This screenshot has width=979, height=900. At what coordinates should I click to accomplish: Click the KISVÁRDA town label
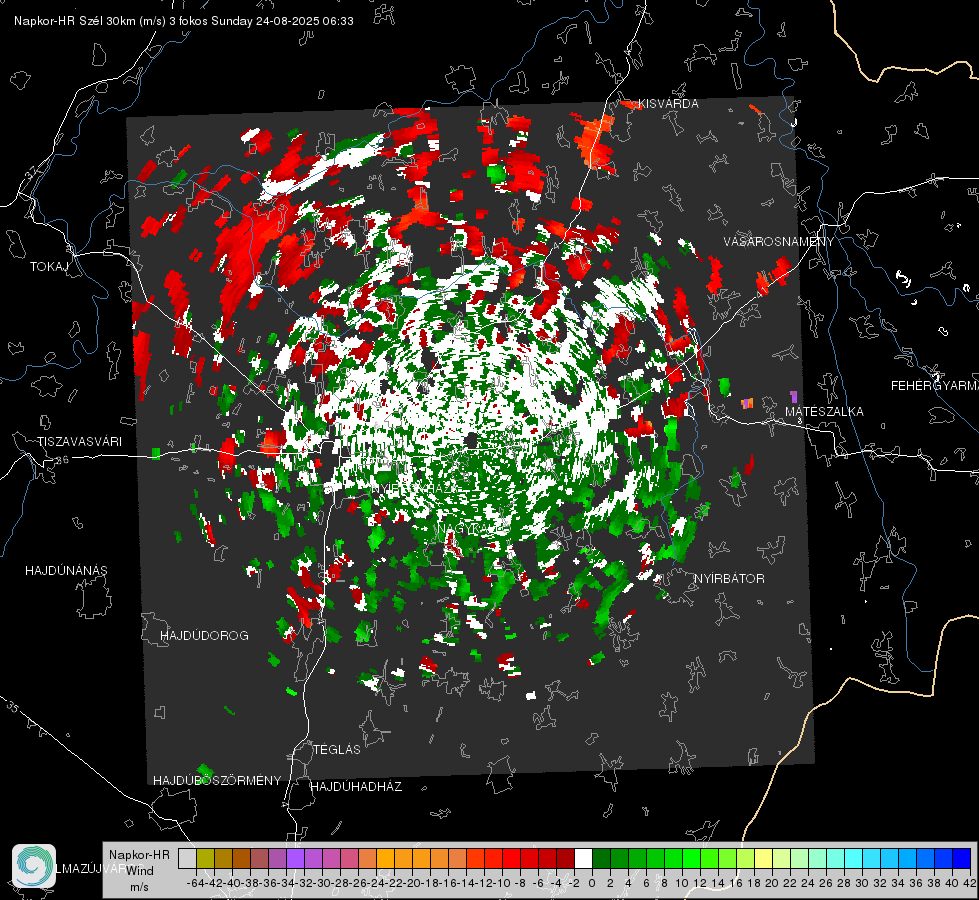(668, 104)
